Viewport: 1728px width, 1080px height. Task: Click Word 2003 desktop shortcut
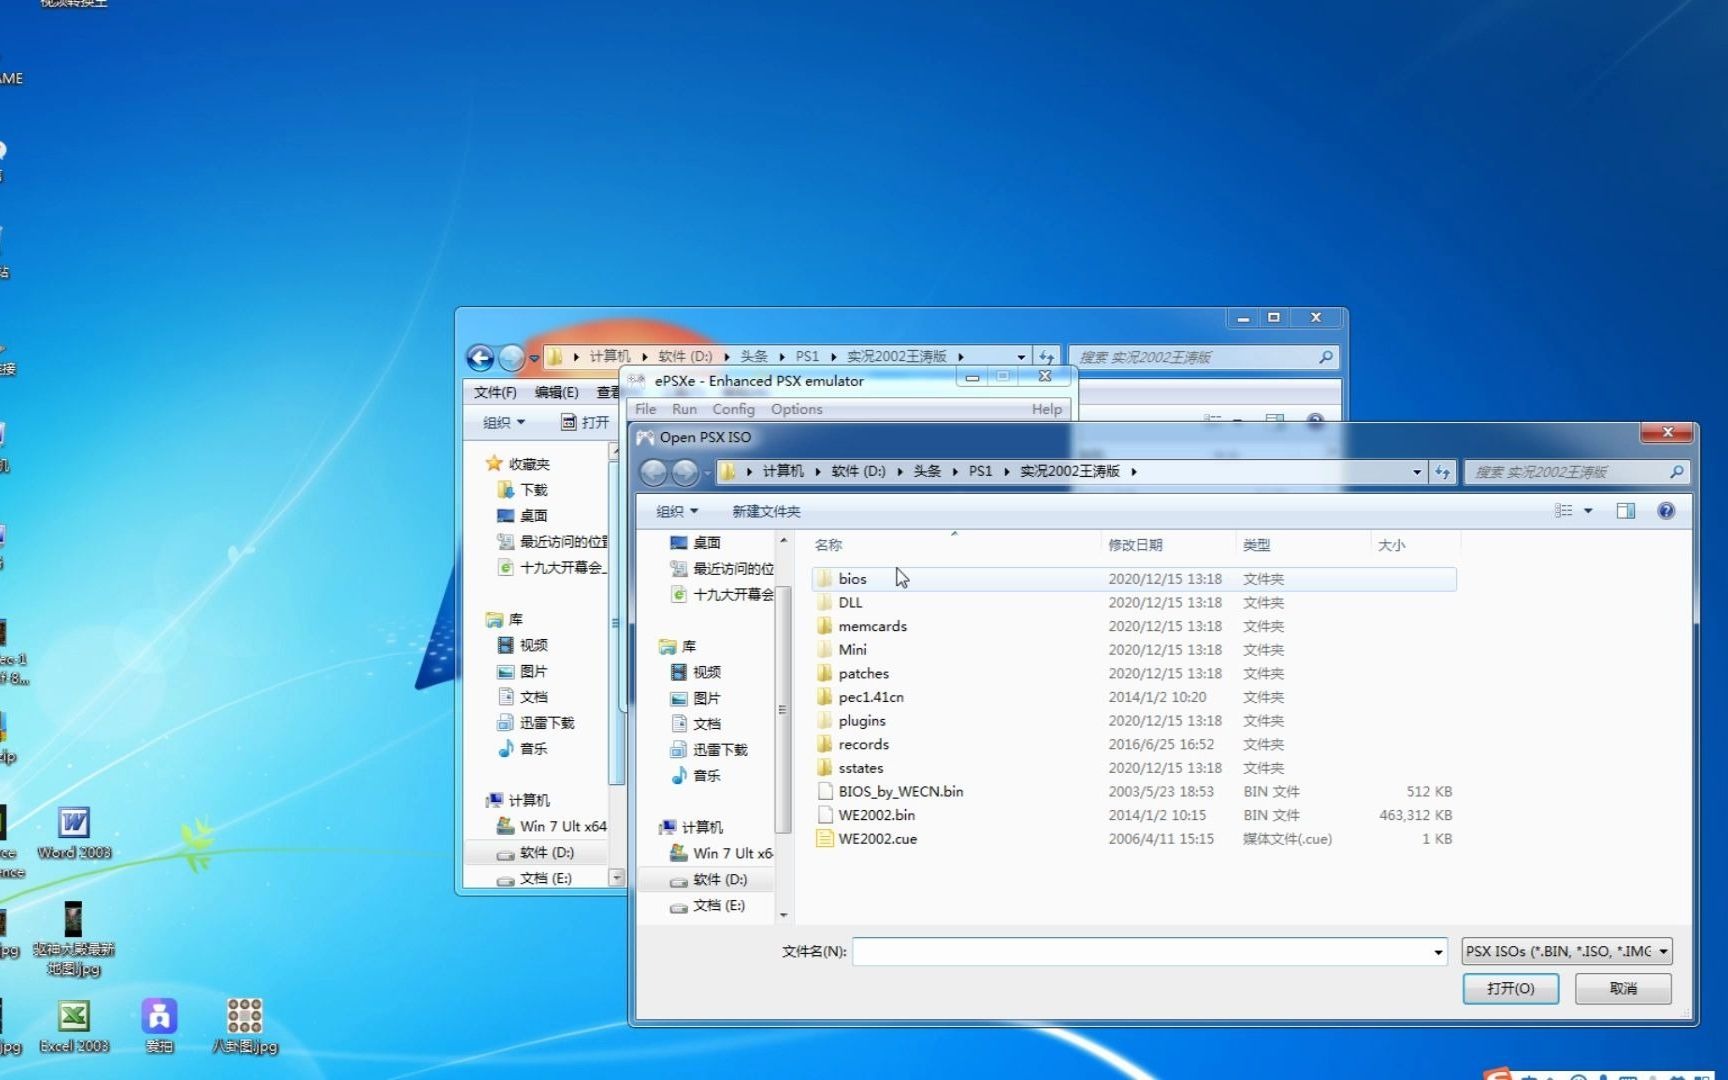[x=74, y=833]
